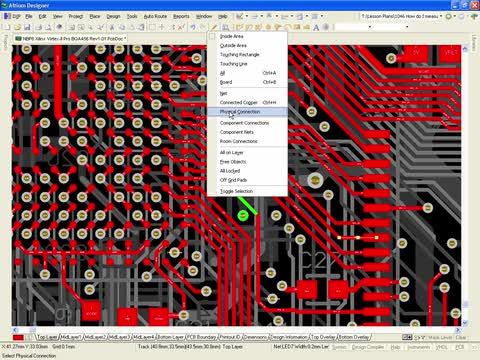480x360 pixels.
Task: Switch to the Bottom Overlay tab
Action: 354,337
